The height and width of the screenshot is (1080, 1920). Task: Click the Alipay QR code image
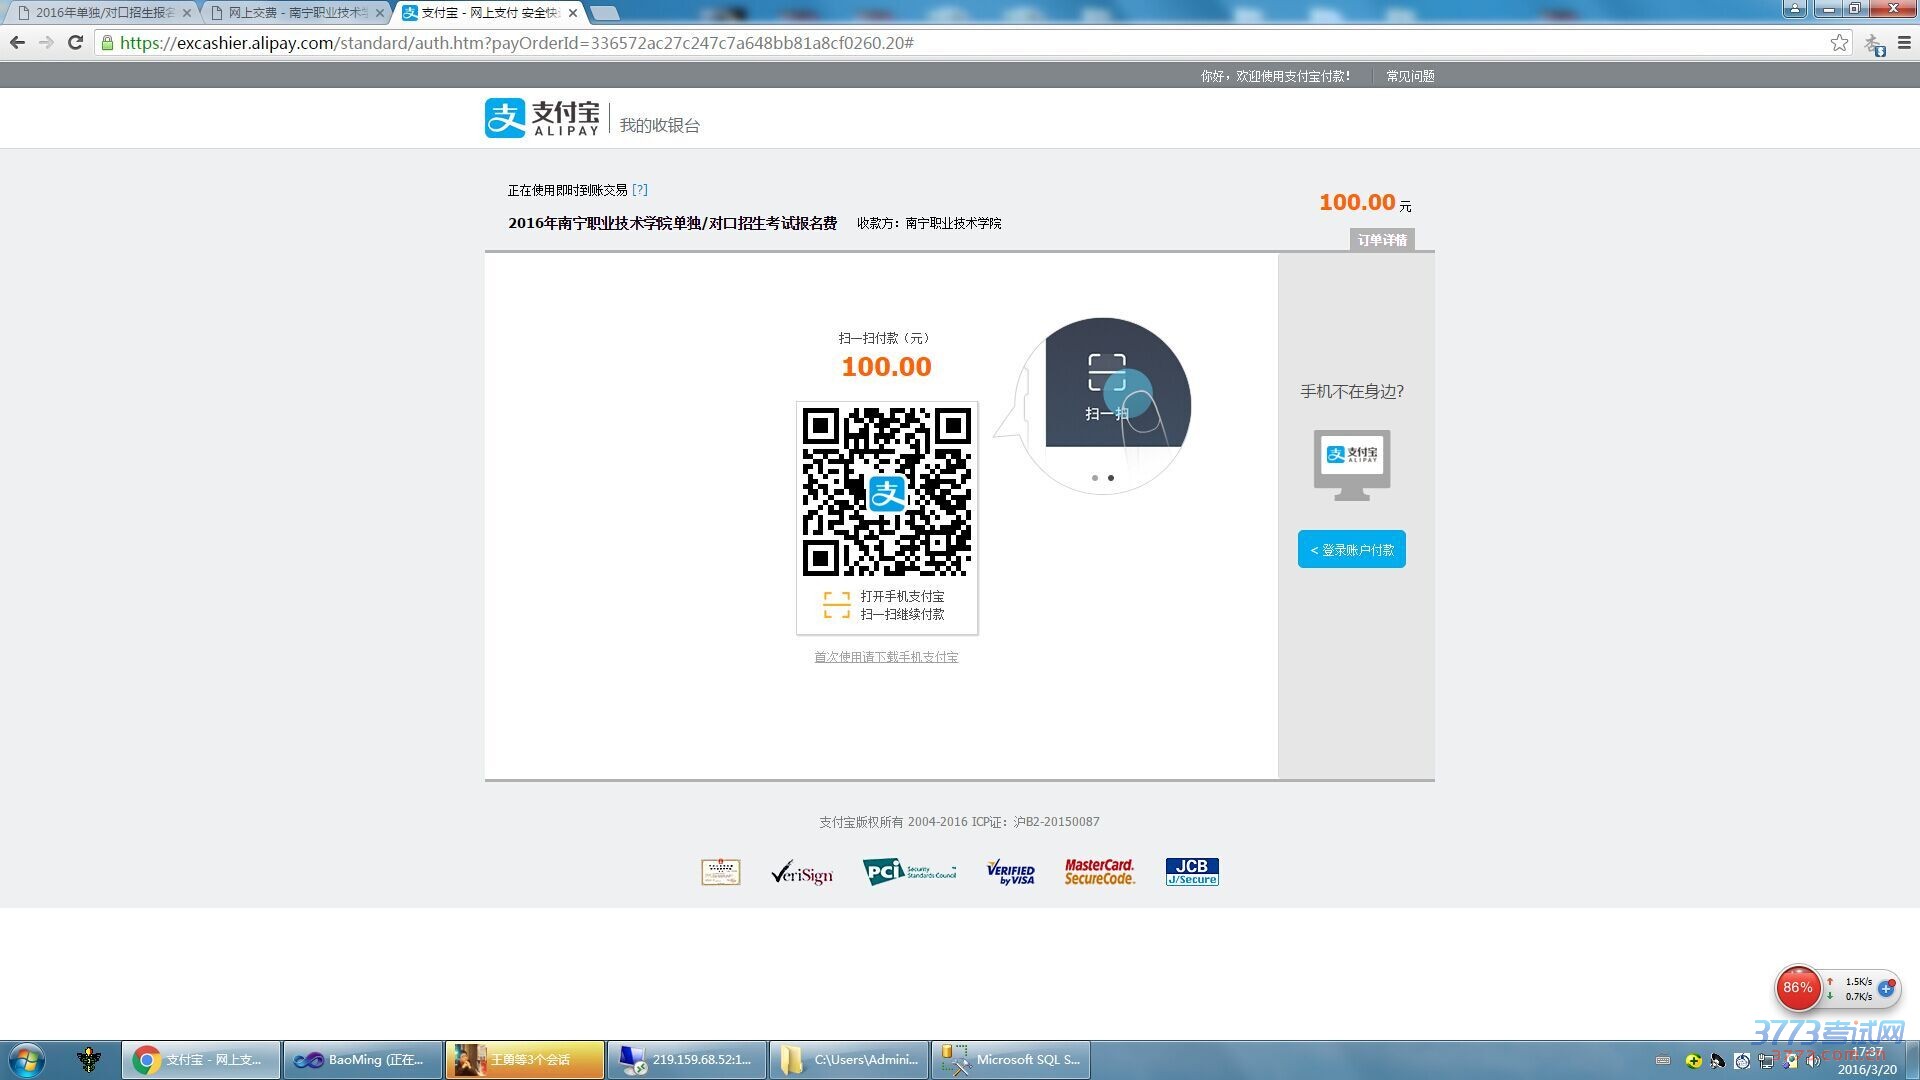(x=886, y=492)
